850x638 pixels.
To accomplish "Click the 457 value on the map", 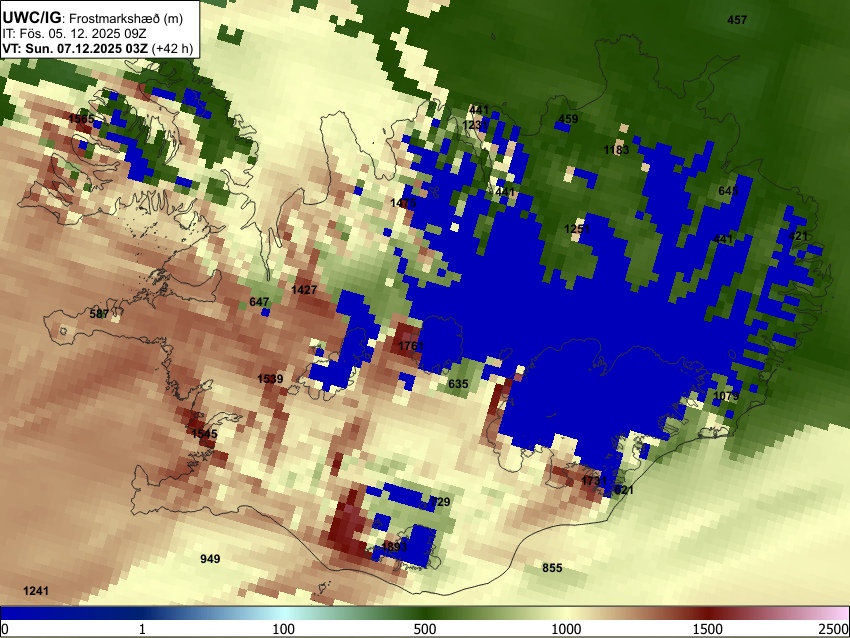I will pyautogui.click(x=737, y=20).
